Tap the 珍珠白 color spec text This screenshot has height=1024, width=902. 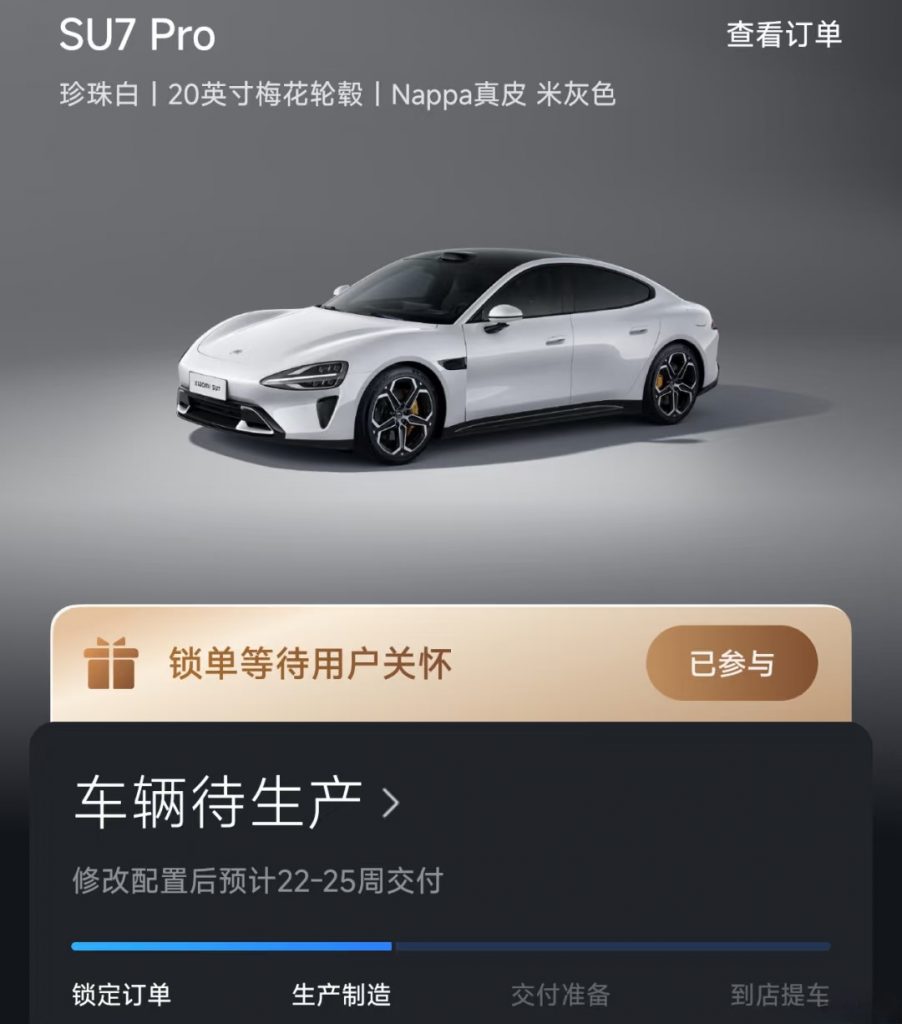coord(99,95)
